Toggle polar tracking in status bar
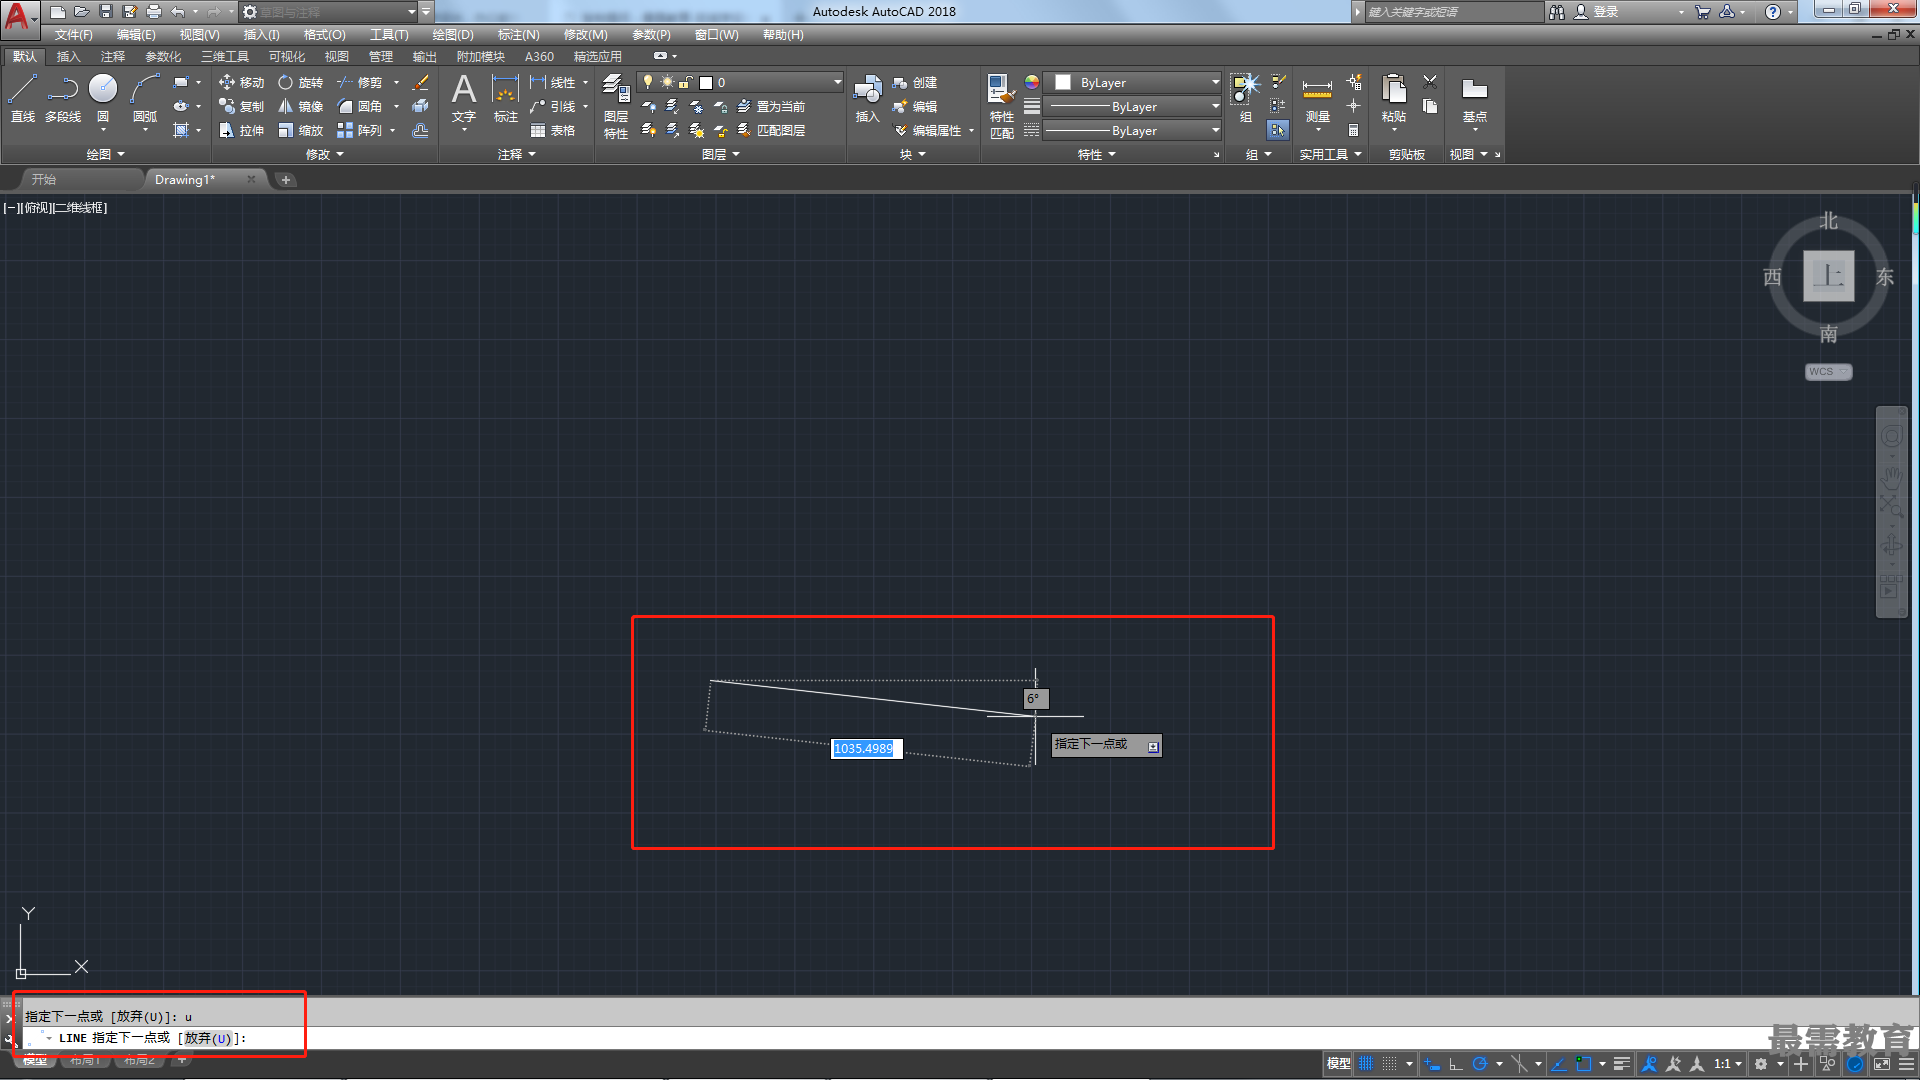Viewport: 1920px width, 1080px height. (1480, 1064)
